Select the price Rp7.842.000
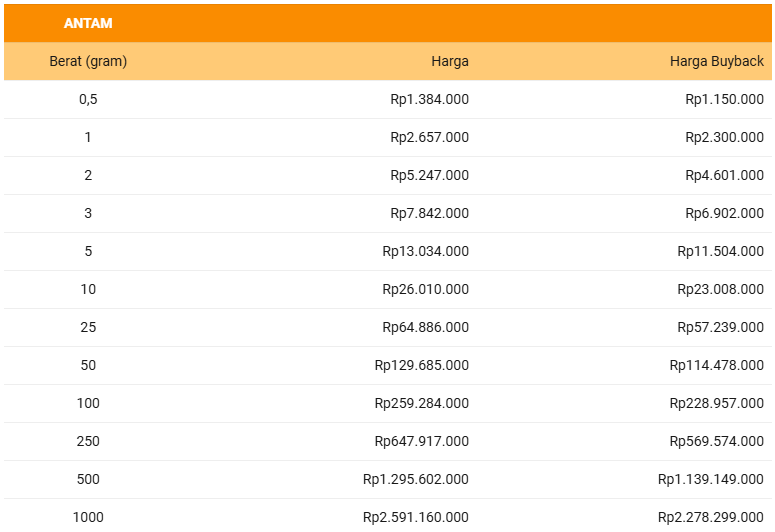Screen dimensions: 775x532 coord(429,213)
